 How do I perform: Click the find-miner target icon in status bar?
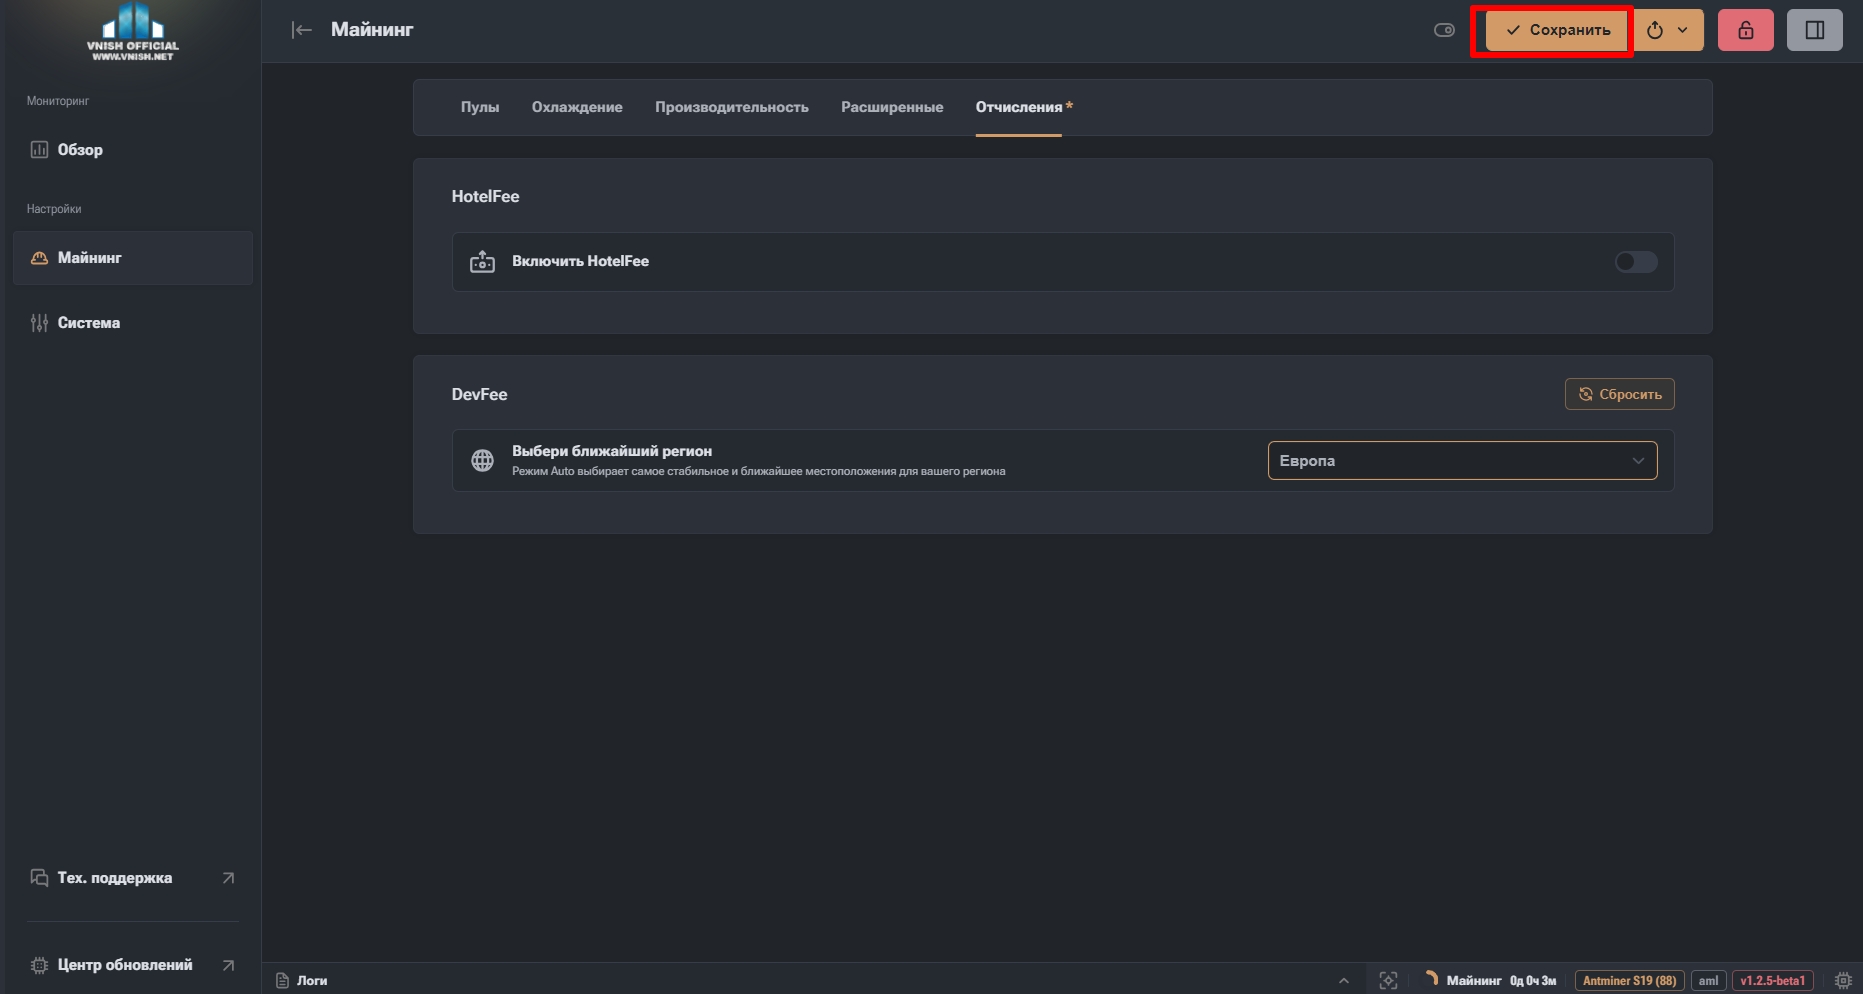coord(1388,981)
